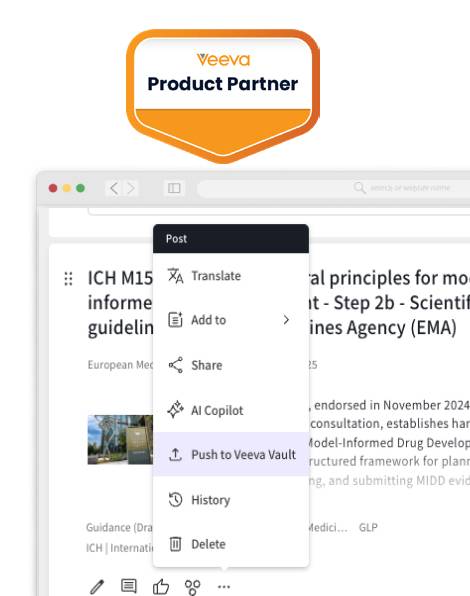
Task: Click the Delete trash can icon
Action: (x=175, y=544)
